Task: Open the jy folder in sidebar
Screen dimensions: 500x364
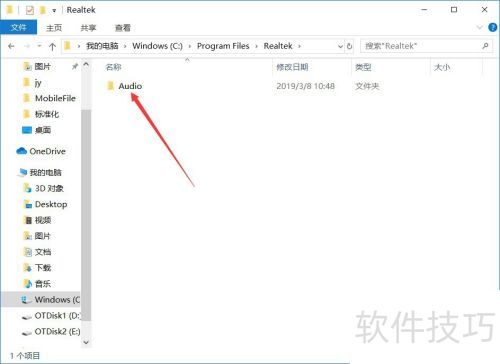Action: tap(38, 82)
